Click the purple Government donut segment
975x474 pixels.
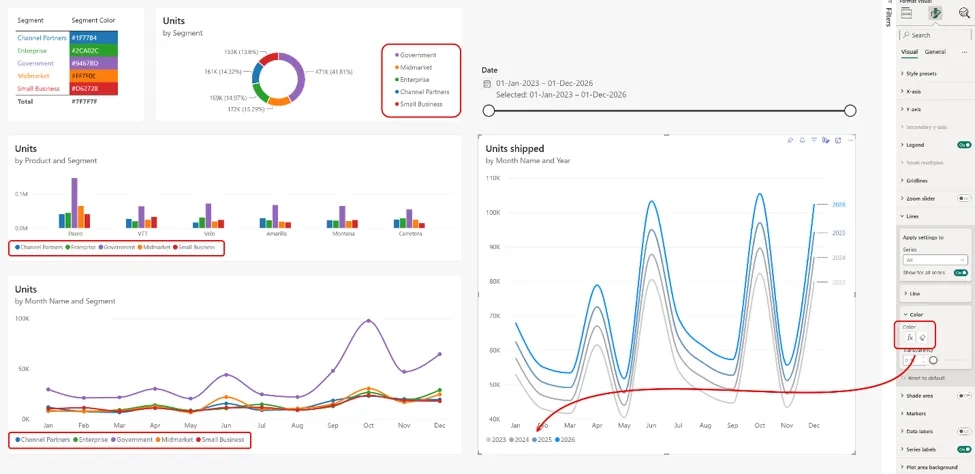click(x=299, y=76)
